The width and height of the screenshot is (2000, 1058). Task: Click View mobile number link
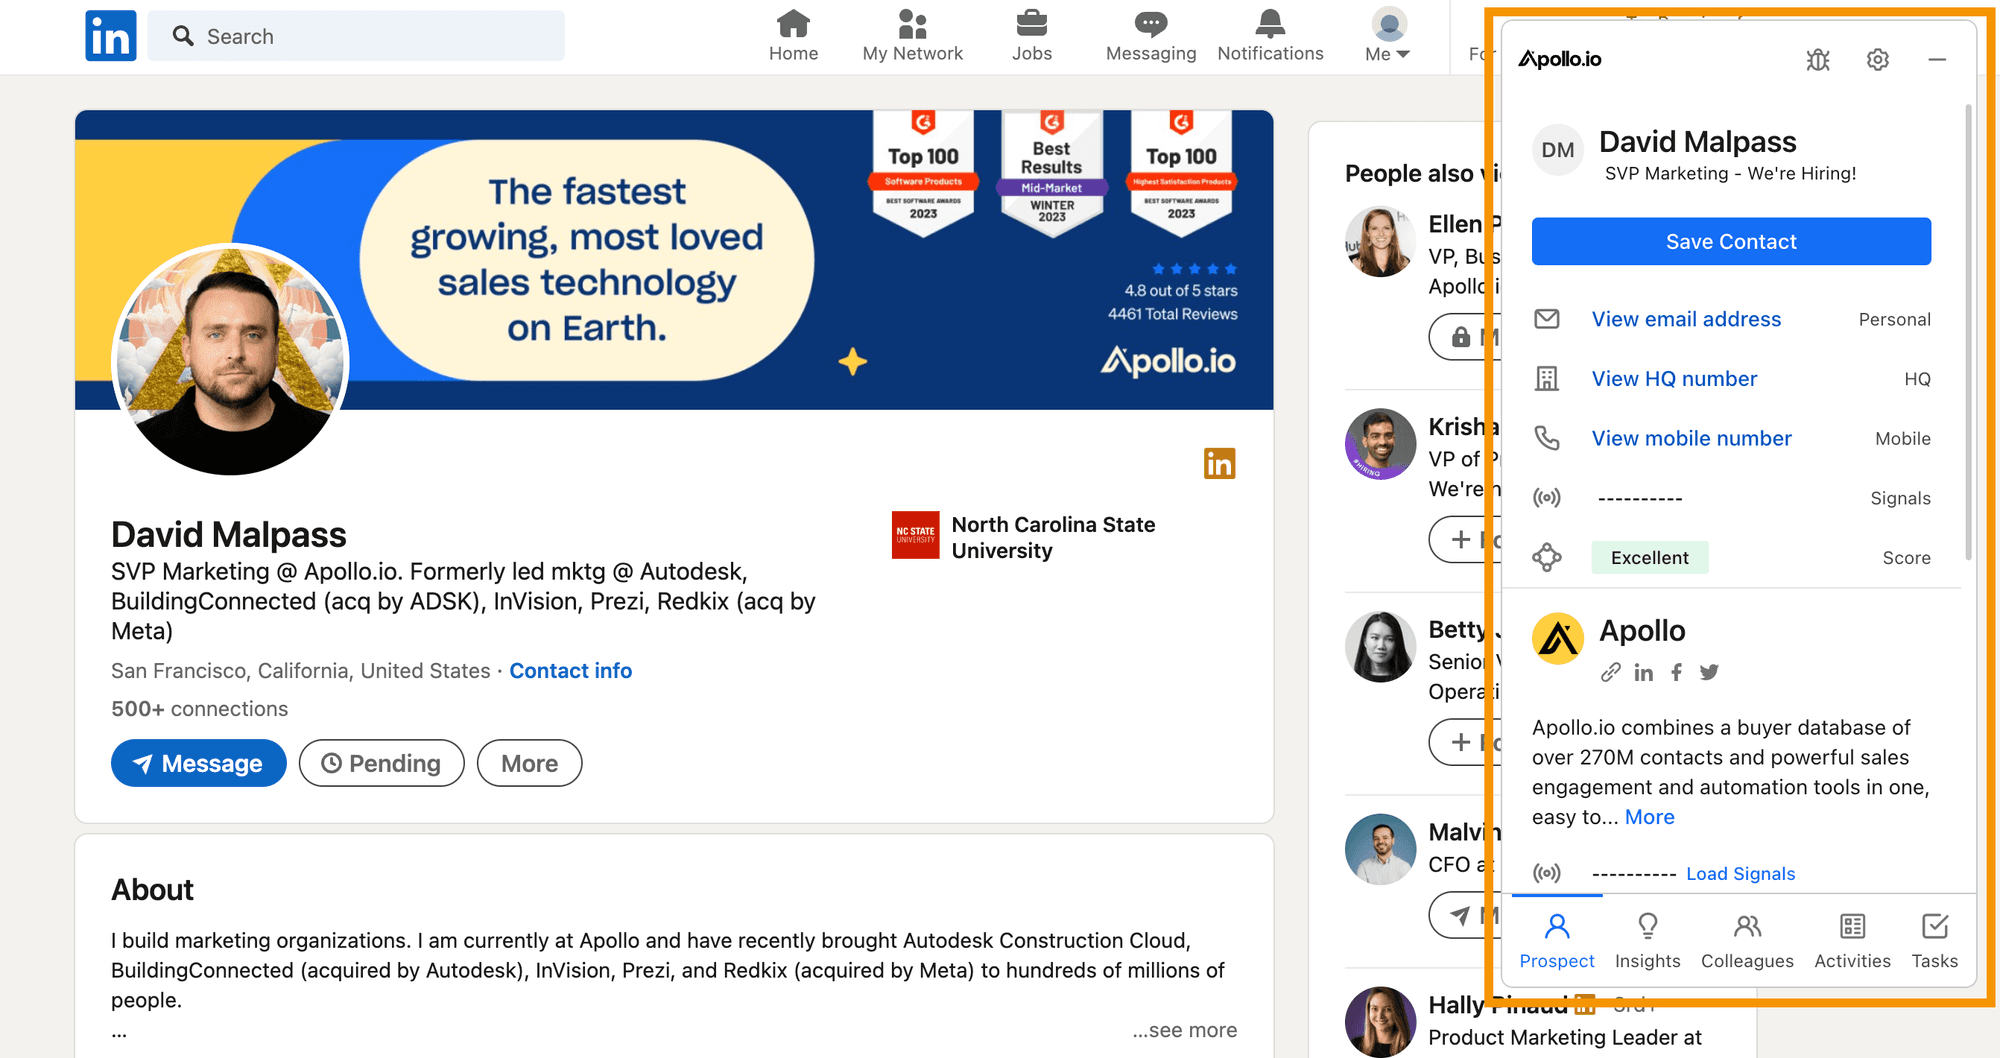click(x=1691, y=438)
